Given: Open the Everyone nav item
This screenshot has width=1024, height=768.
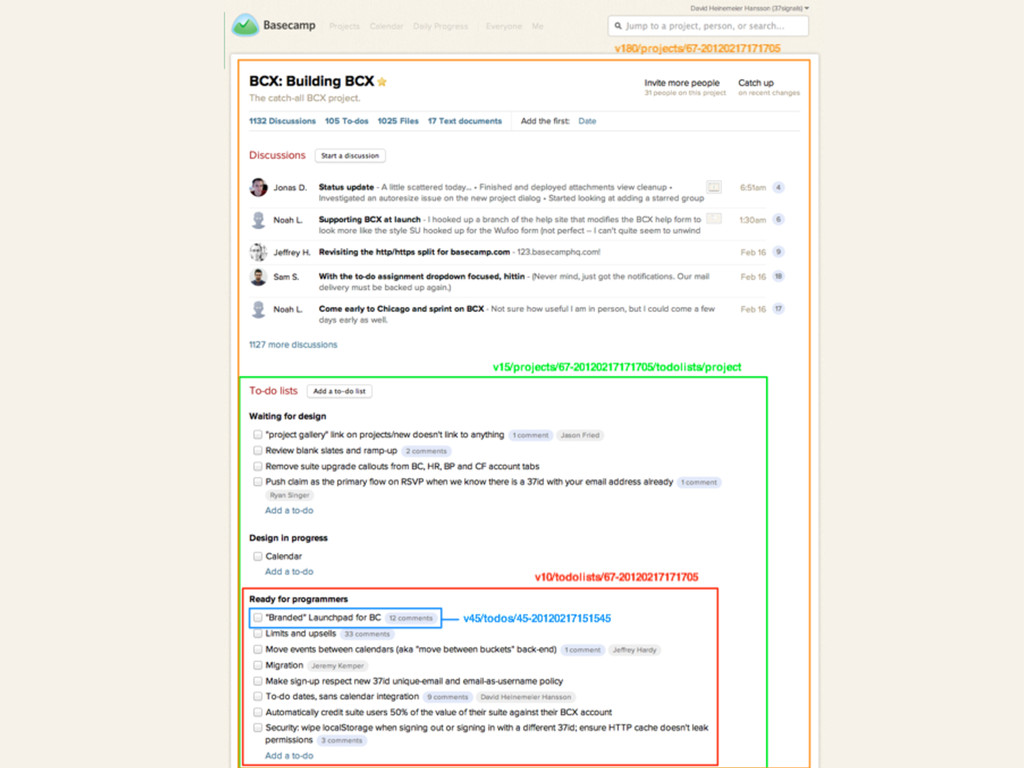Looking at the screenshot, I should point(504,26).
